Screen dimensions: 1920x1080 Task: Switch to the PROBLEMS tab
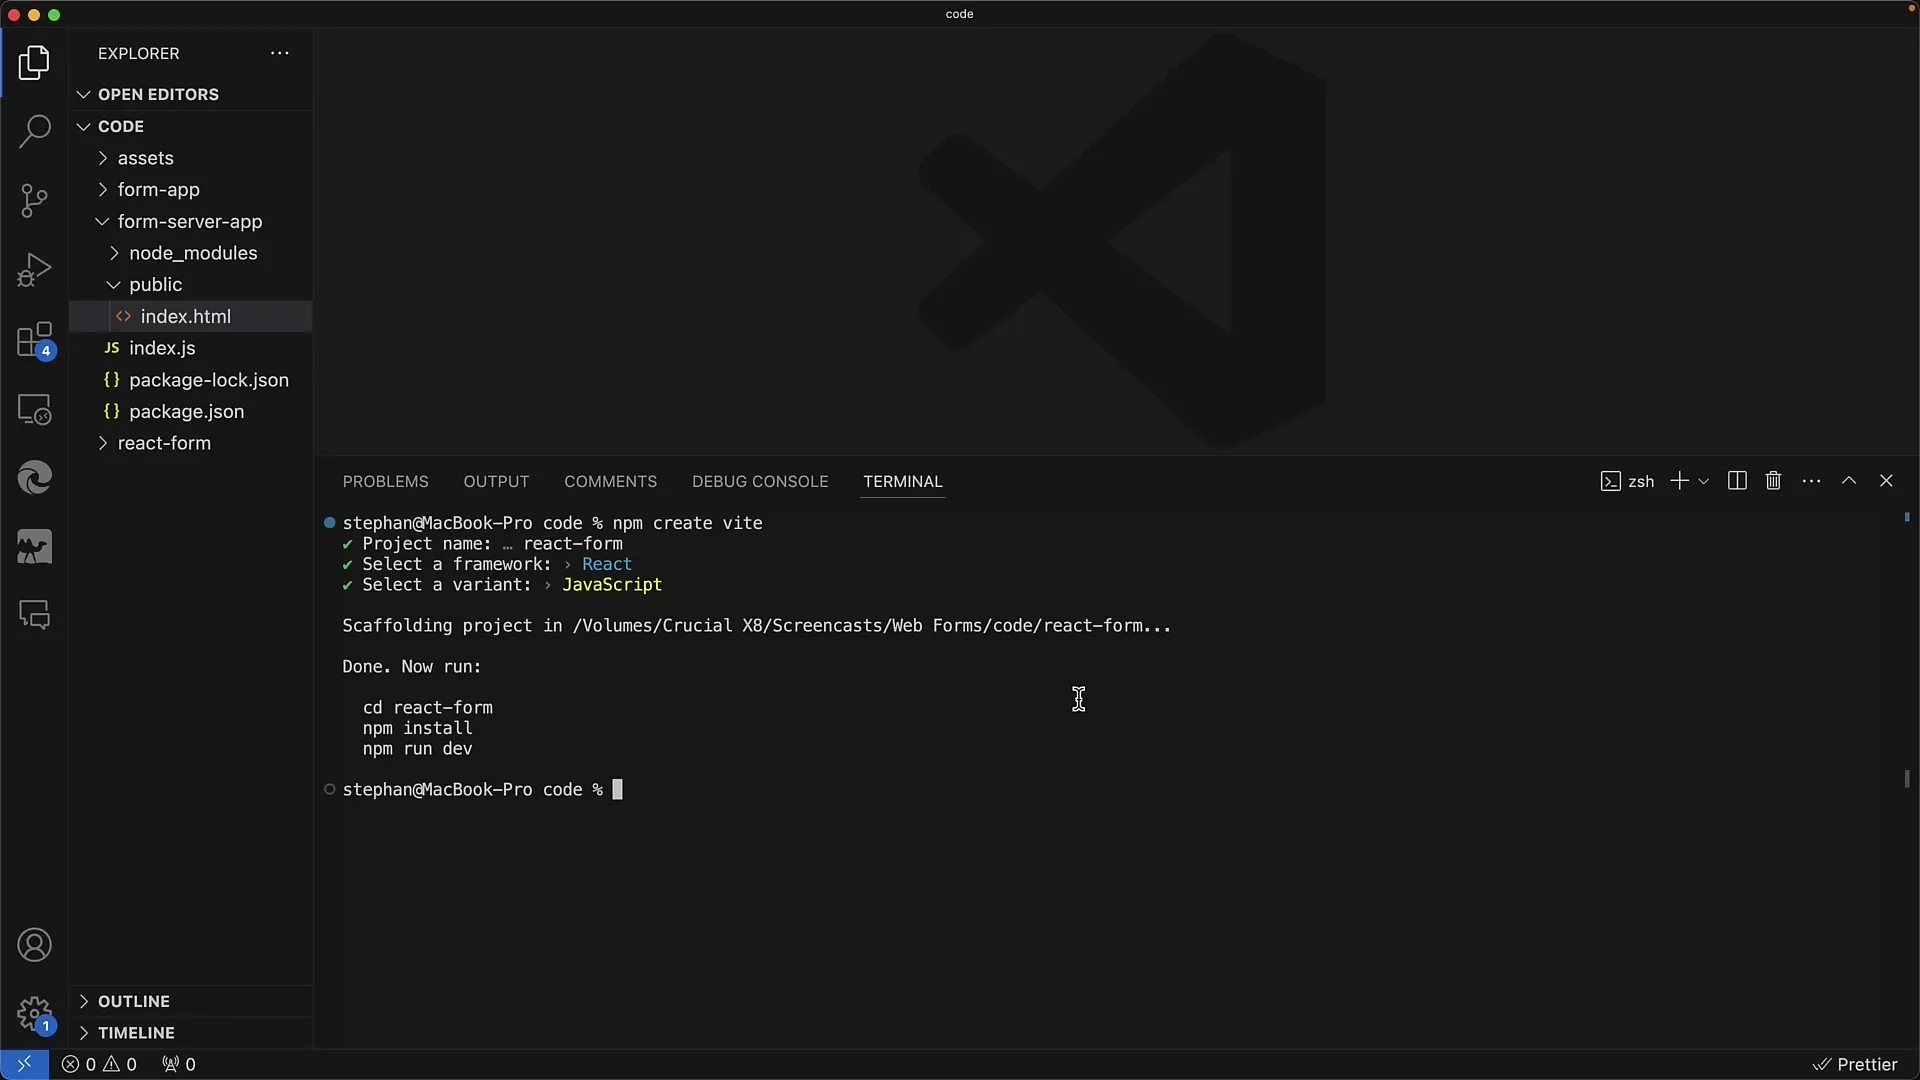[385, 481]
